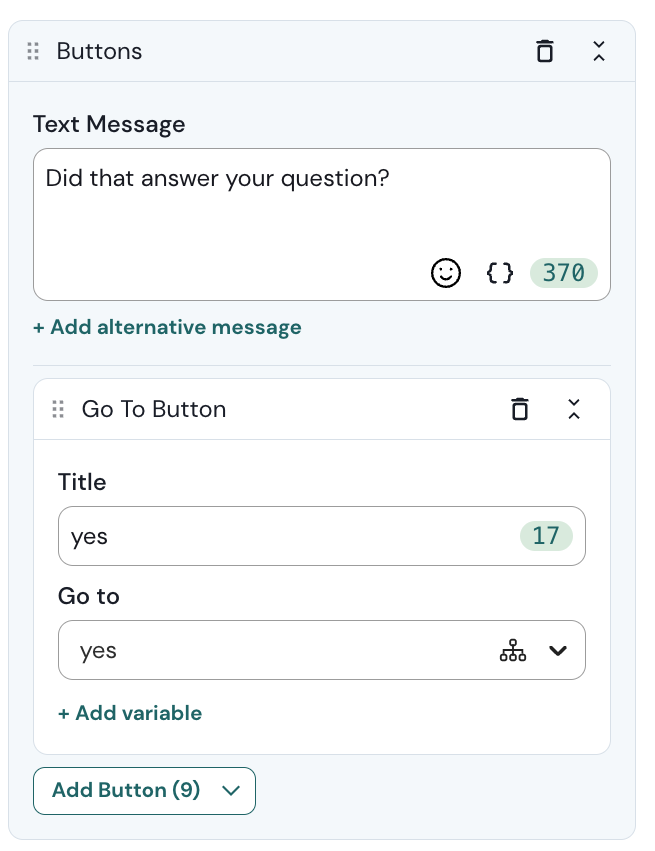Delete the Buttons block via trash icon
Screen dimensions: 655x851
tap(545, 51)
